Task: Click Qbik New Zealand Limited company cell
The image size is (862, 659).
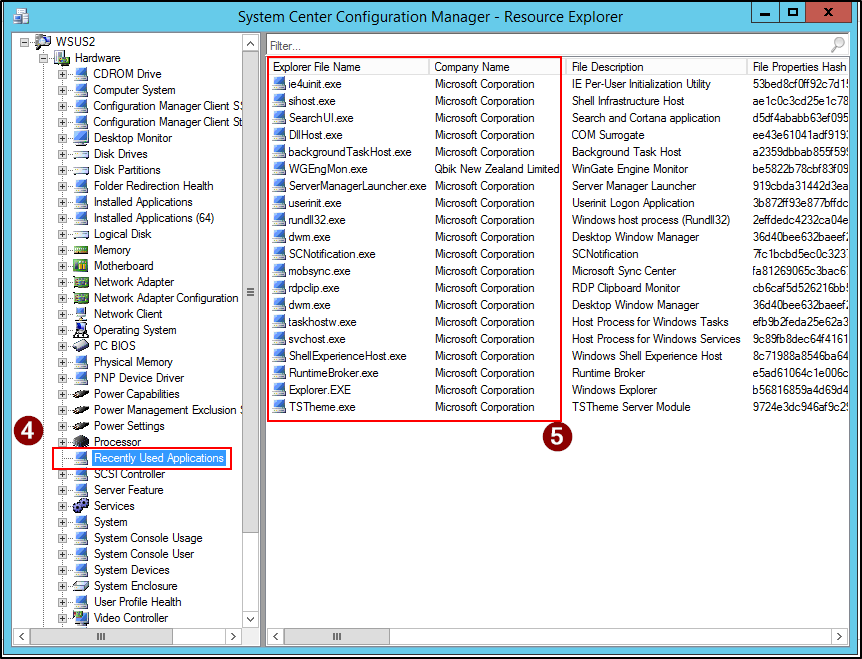Action: 496,169
